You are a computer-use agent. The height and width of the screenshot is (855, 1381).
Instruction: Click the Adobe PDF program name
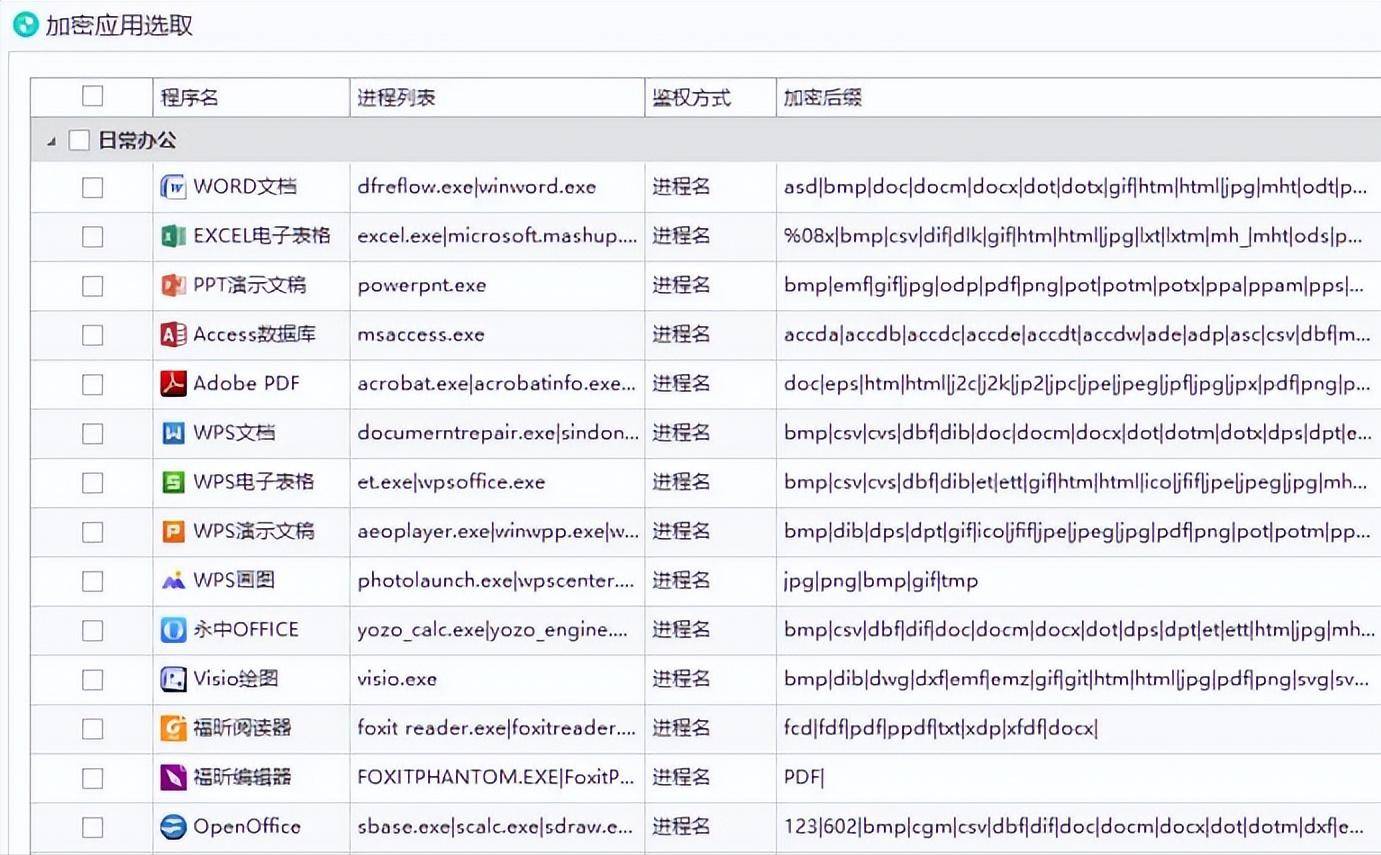pos(247,383)
